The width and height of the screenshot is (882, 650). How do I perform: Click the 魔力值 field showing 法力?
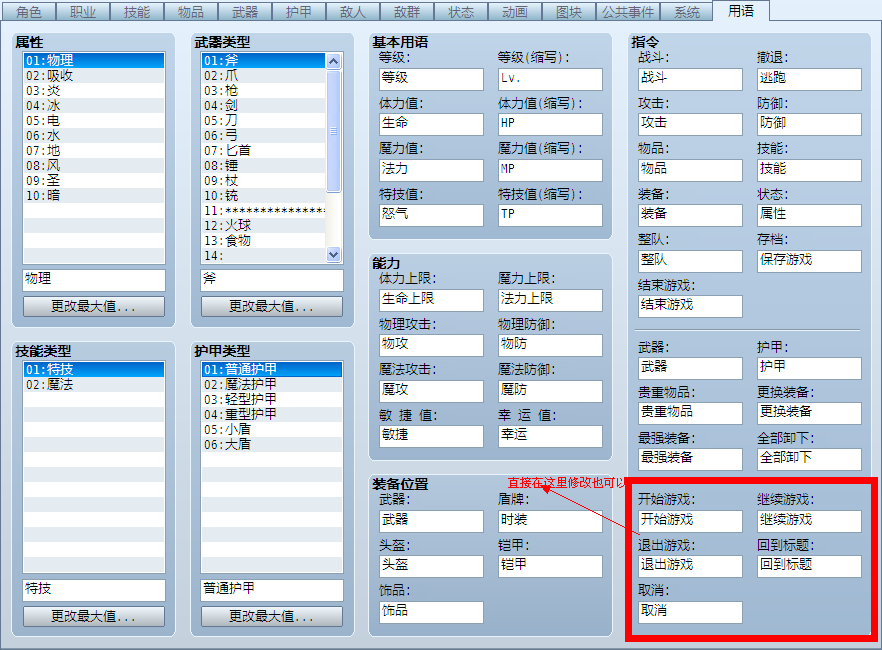click(x=431, y=170)
